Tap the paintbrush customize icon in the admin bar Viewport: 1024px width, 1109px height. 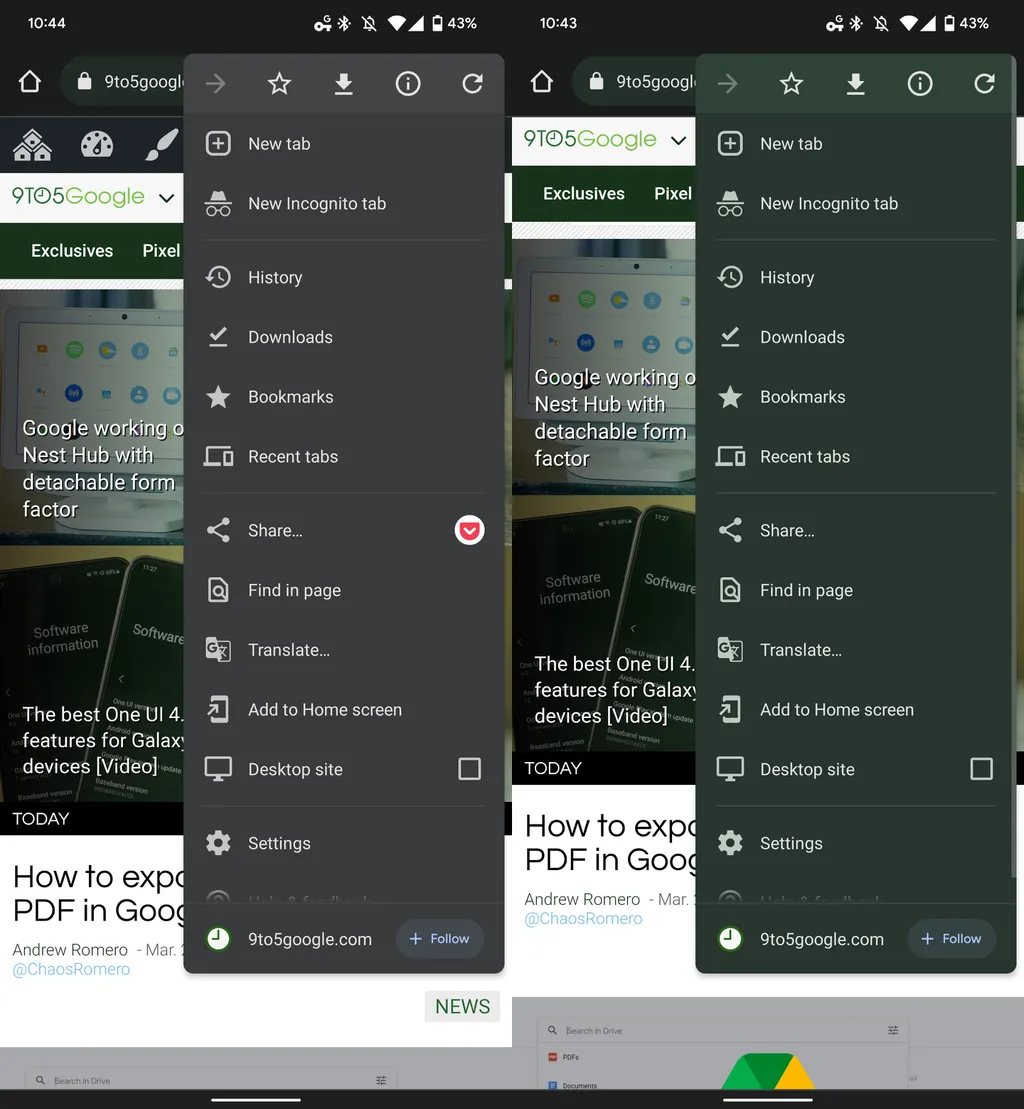pyautogui.click(x=161, y=145)
